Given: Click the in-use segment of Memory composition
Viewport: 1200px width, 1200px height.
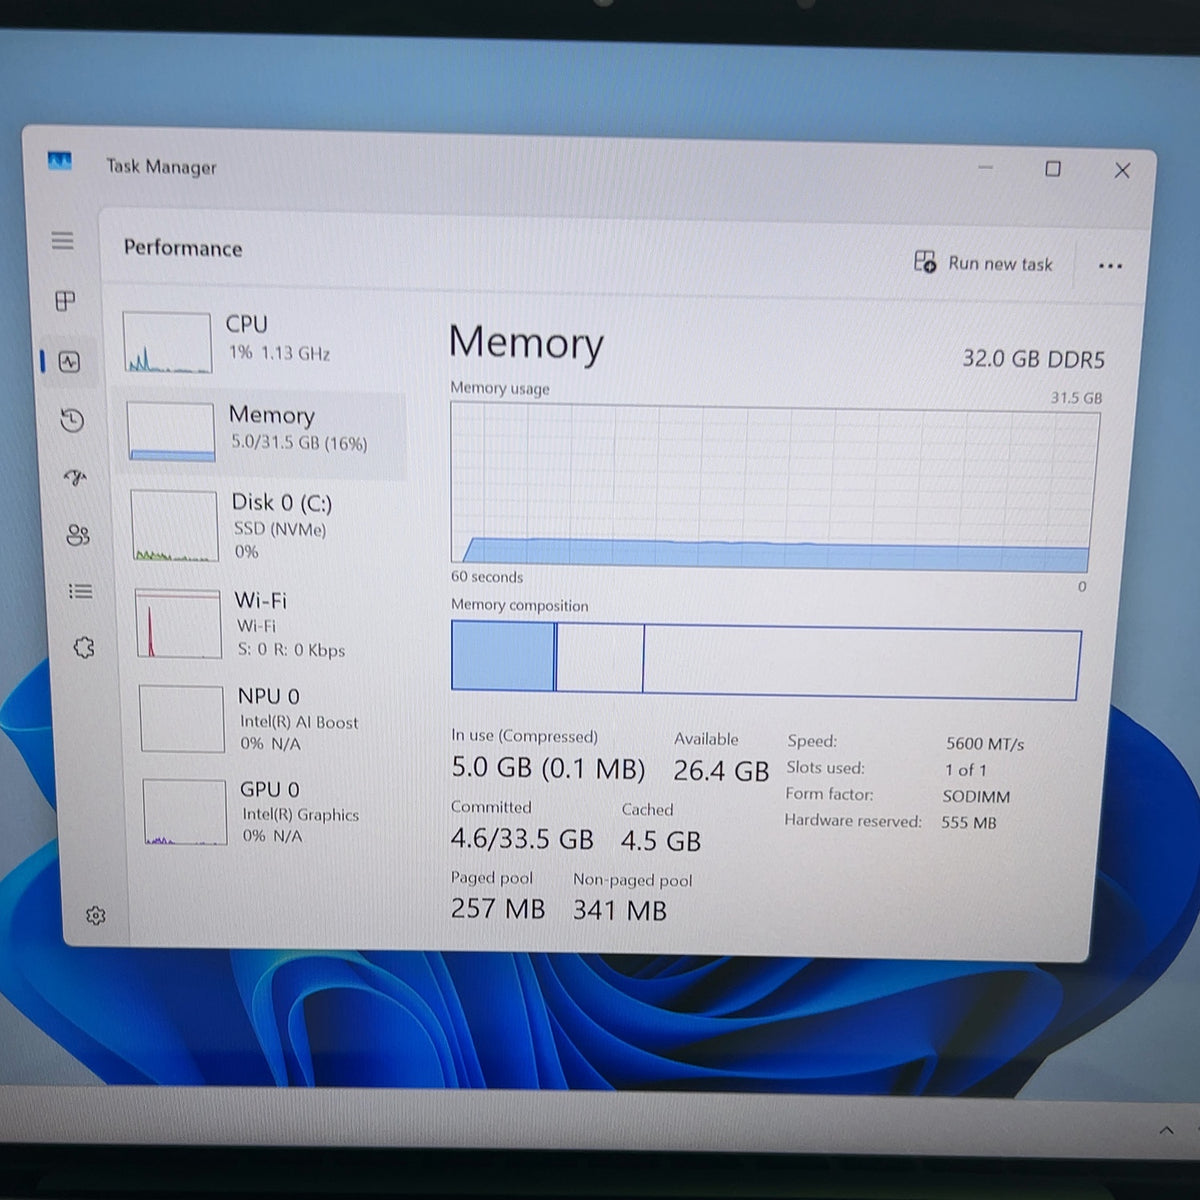Looking at the screenshot, I should point(503,656).
